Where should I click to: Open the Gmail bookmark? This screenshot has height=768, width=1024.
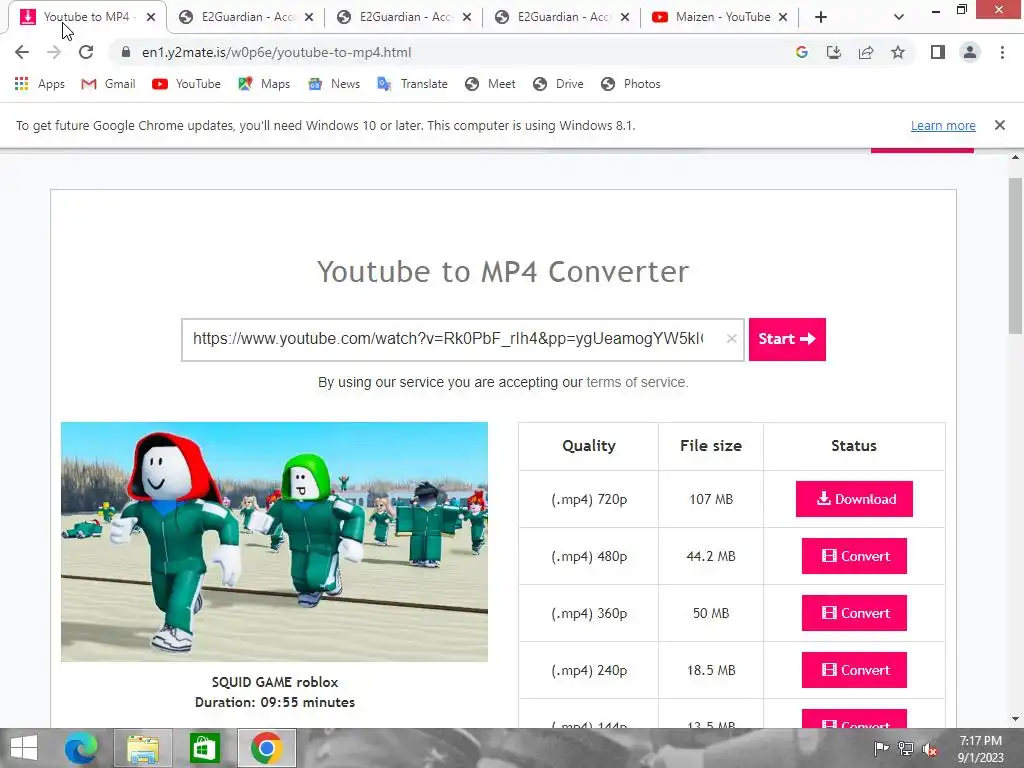pos(108,84)
